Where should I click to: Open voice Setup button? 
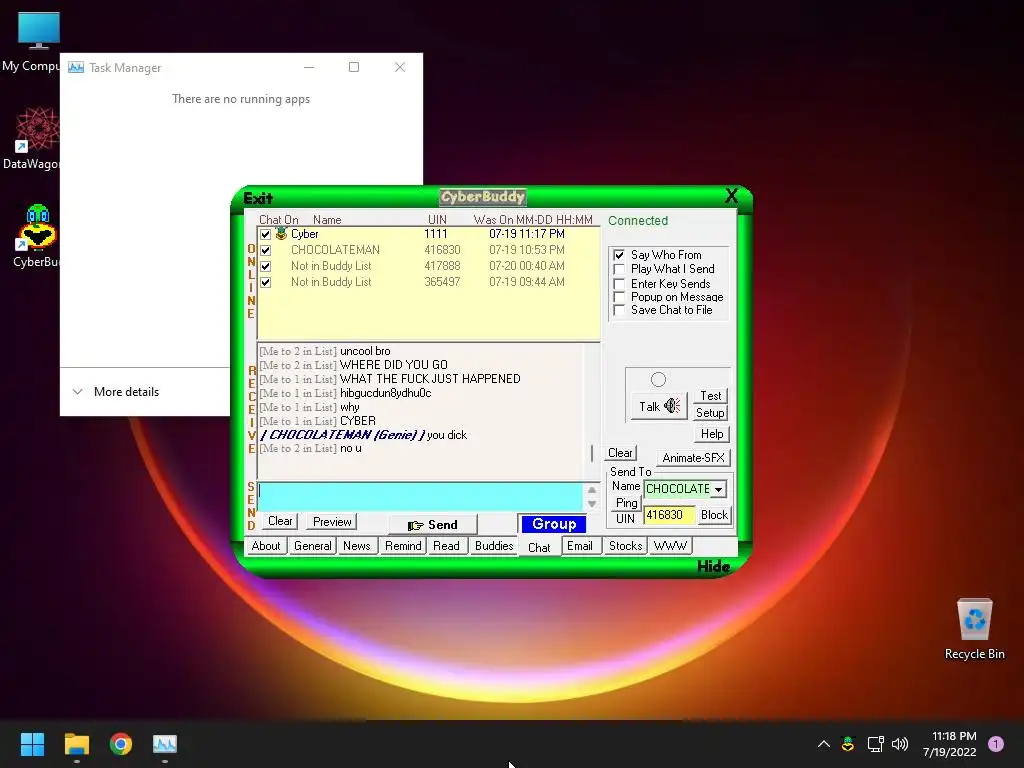[711, 413]
